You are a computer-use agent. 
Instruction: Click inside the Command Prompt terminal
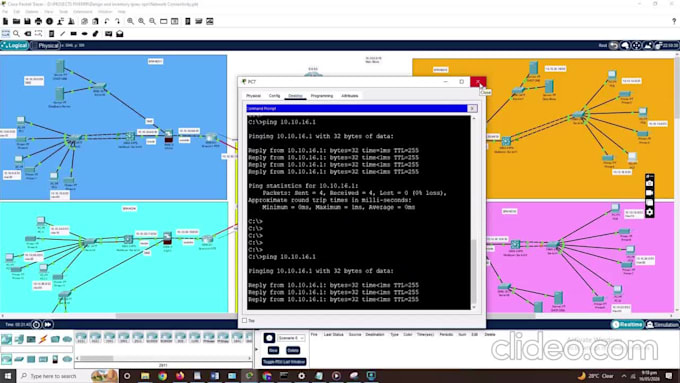(358, 212)
